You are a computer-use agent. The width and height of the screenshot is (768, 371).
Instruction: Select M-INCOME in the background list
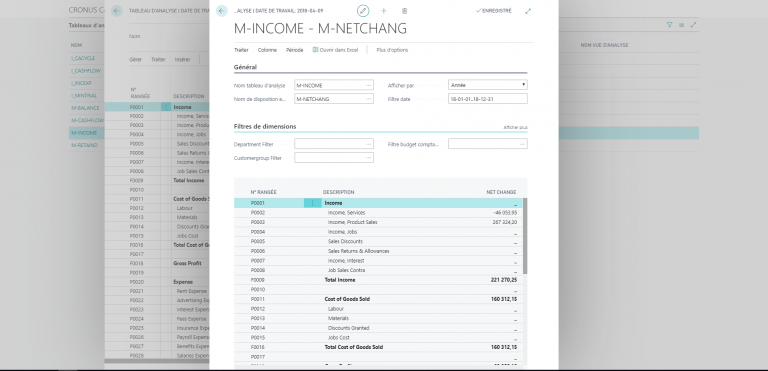84,133
